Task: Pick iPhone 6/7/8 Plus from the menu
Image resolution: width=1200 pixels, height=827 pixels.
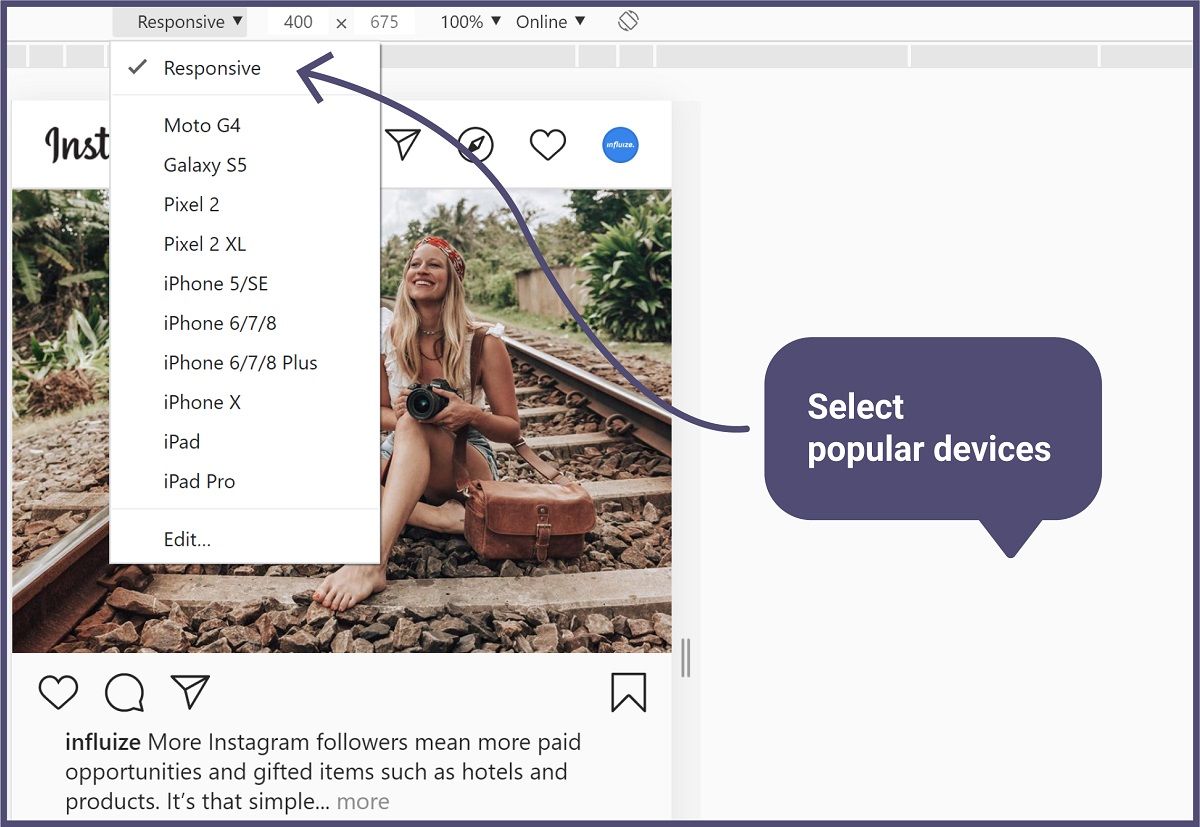Action: [x=245, y=362]
